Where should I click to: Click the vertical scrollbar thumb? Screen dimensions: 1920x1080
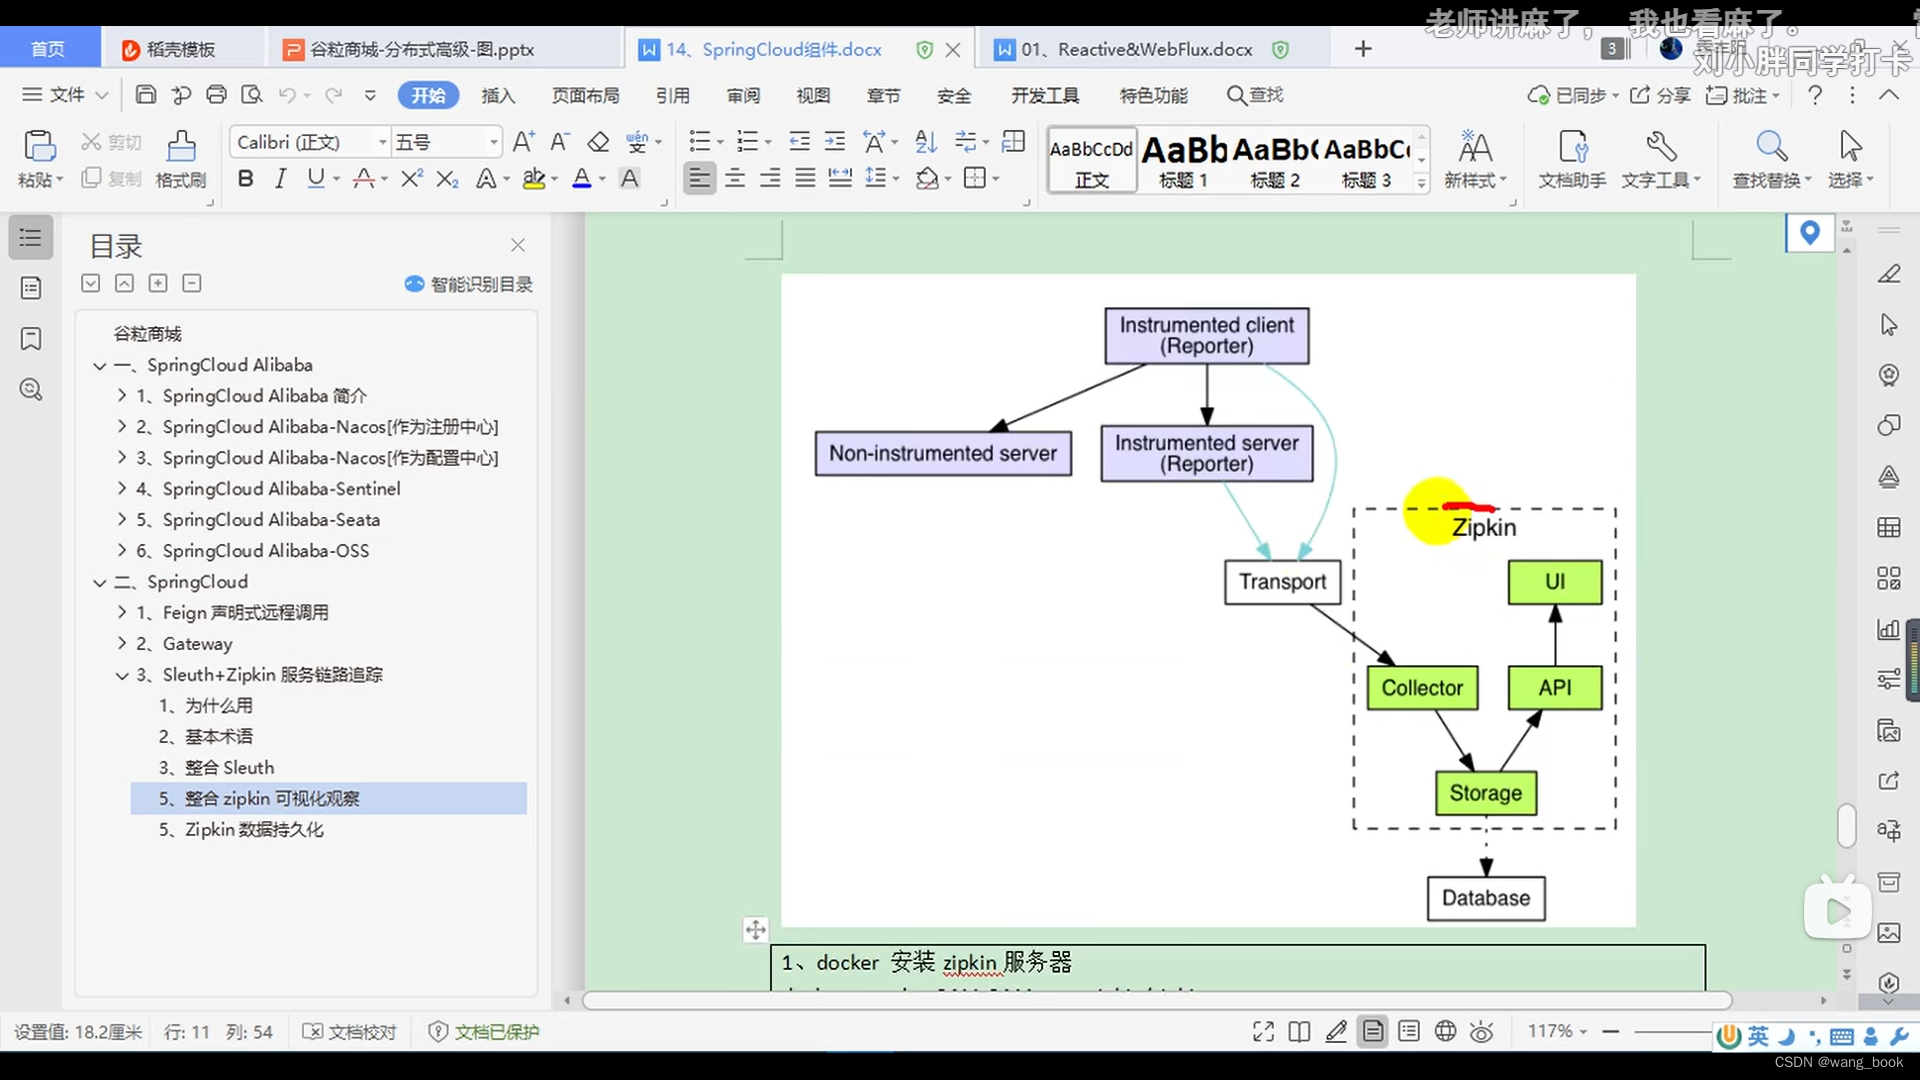(x=1846, y=826)
